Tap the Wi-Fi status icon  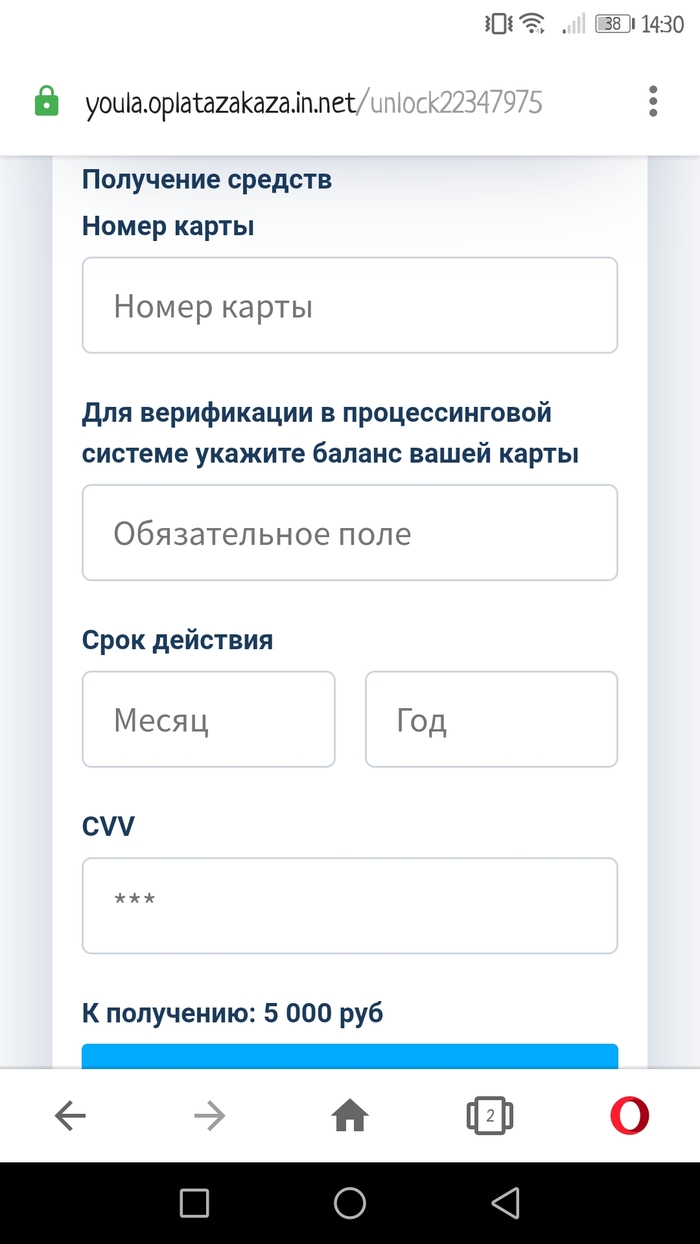(531, 24)
